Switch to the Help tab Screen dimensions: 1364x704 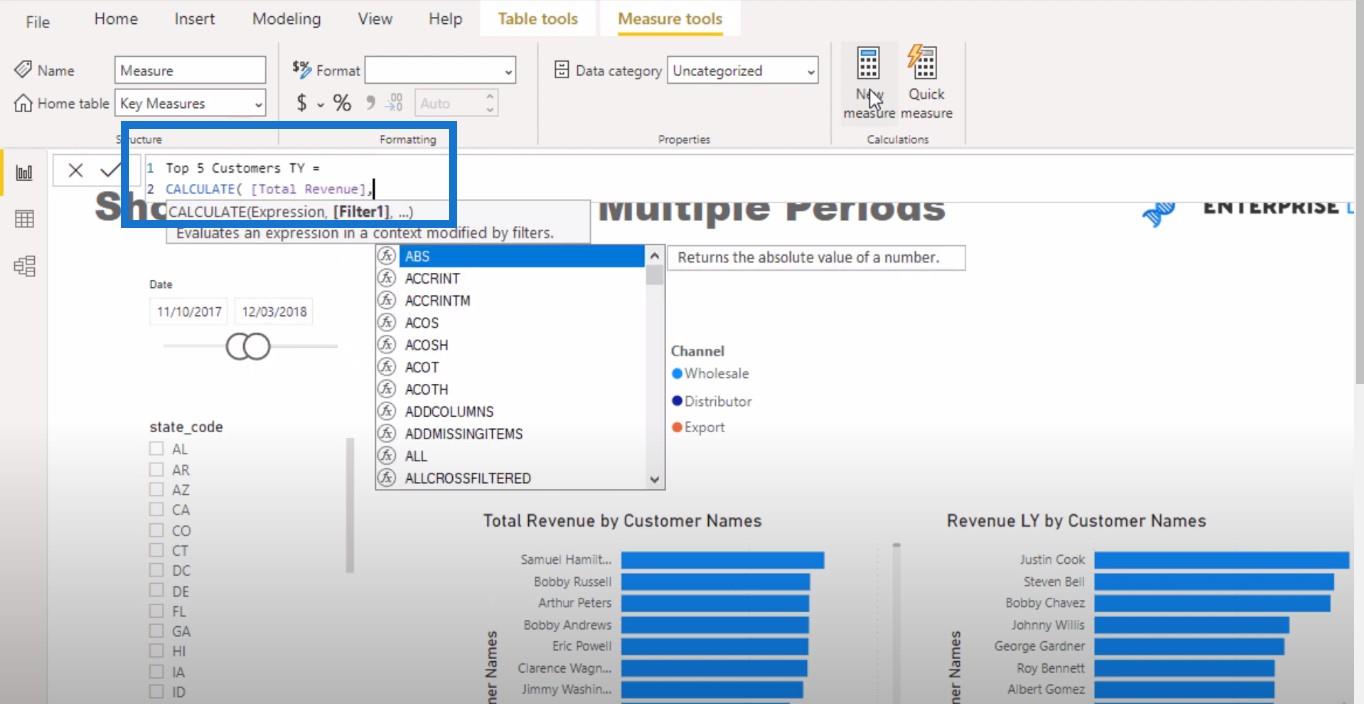pyautogui.click(x=445, y=19)
